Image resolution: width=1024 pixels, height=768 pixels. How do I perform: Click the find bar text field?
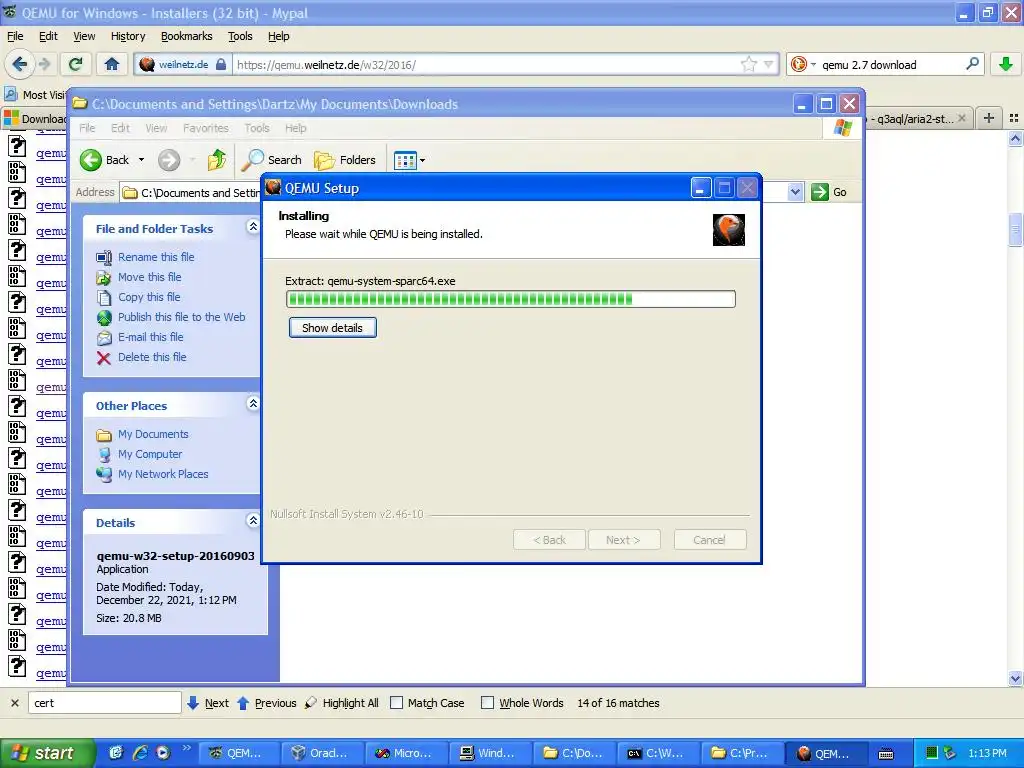pos(104,703)
